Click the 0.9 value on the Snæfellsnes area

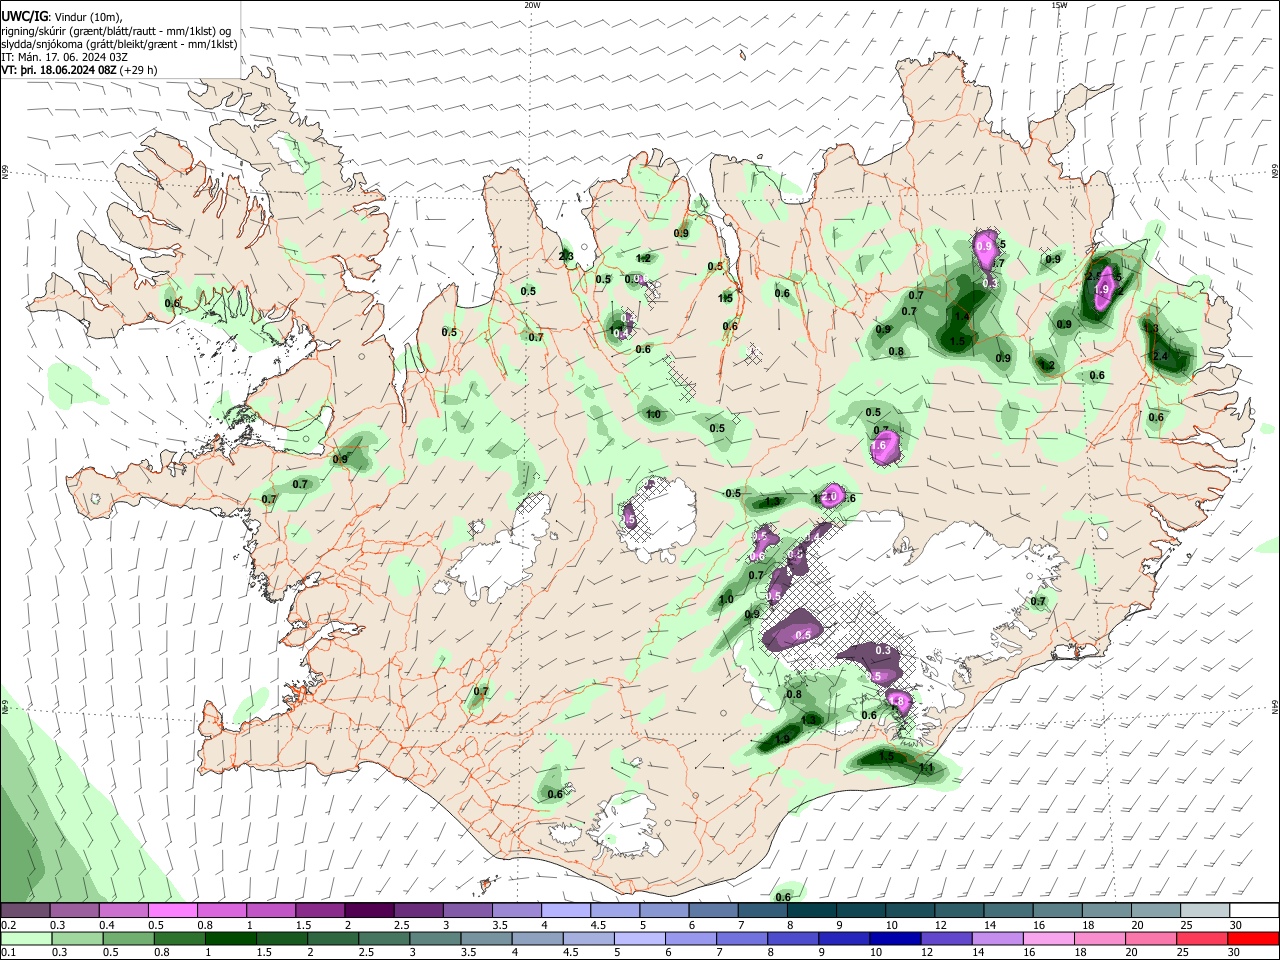pyautogui.click(x=340, y=460)
